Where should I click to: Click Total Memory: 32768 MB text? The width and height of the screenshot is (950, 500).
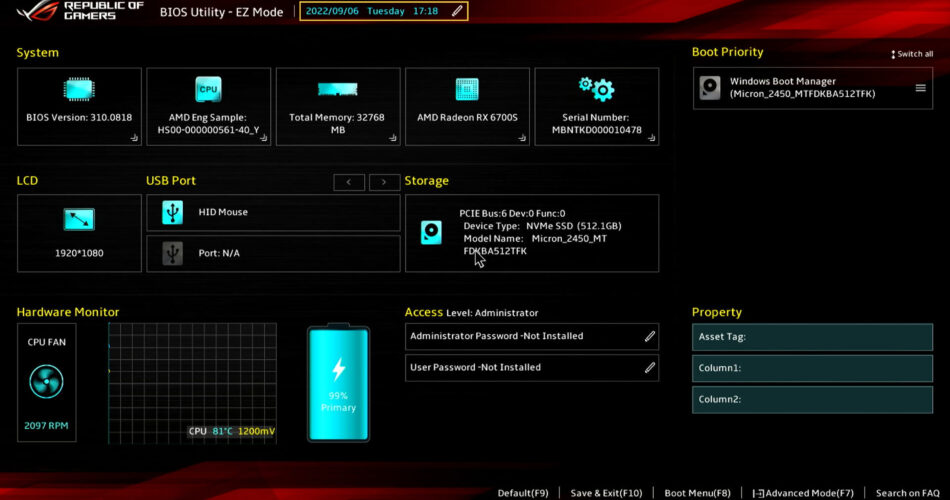click(x=337, y=124)
